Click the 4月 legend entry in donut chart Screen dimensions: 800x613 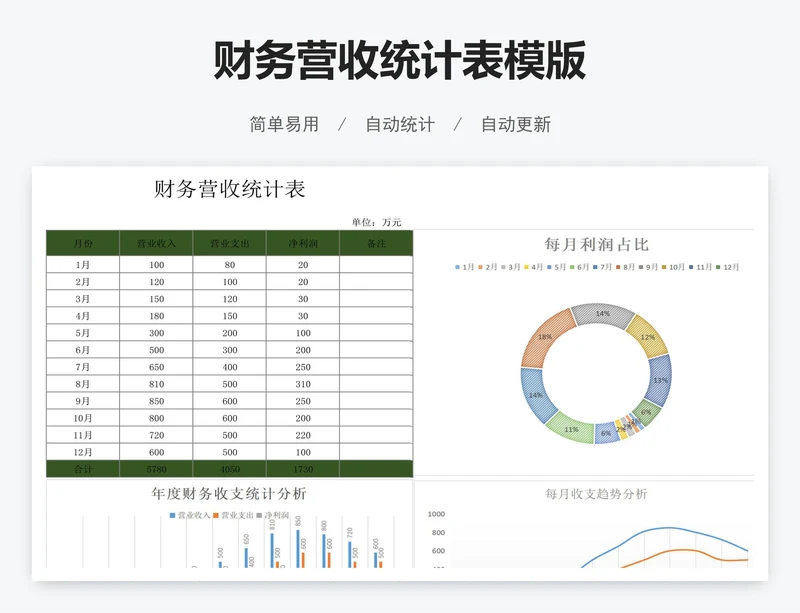(533, 267)
